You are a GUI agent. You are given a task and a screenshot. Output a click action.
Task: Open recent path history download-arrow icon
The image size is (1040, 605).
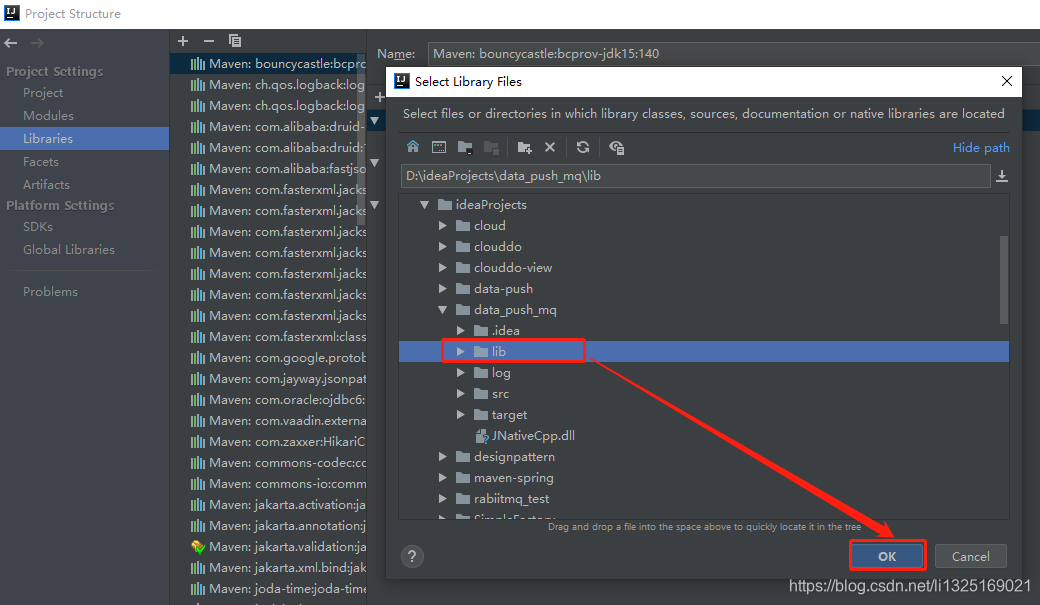1002,176
